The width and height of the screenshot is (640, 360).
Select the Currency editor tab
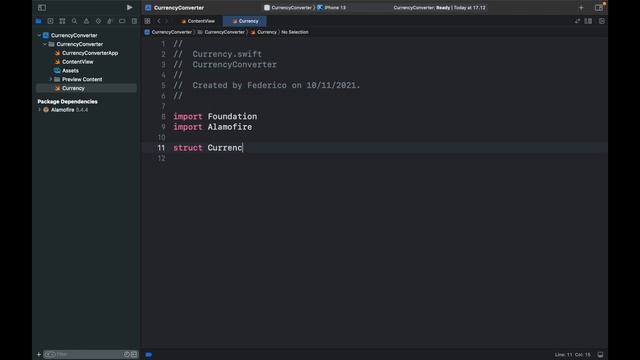pos(245,21)
